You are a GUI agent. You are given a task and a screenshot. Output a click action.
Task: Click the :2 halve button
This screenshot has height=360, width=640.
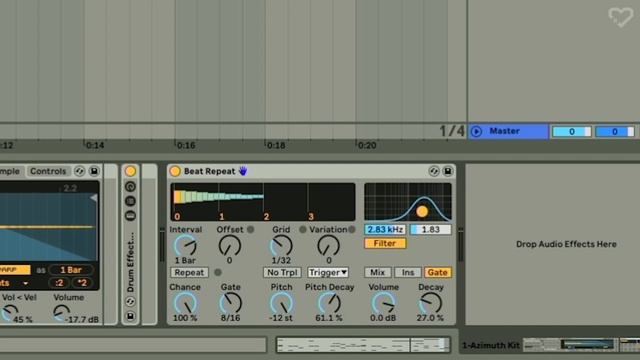59,283
